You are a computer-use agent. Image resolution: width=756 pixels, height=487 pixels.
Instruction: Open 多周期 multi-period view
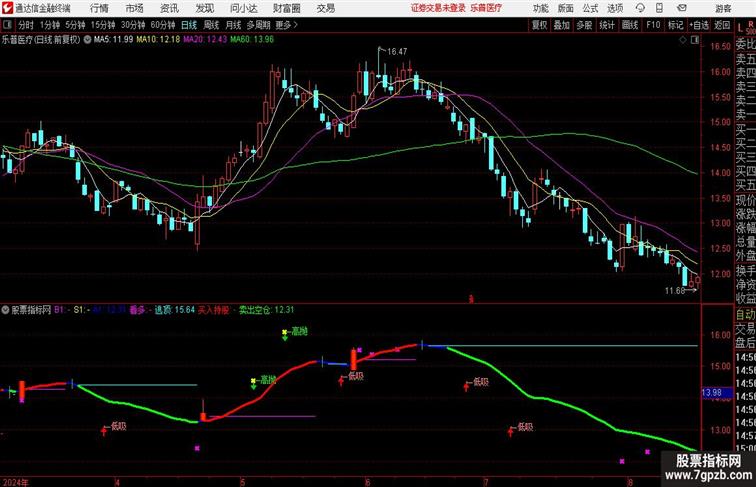[x=258, y=25]
